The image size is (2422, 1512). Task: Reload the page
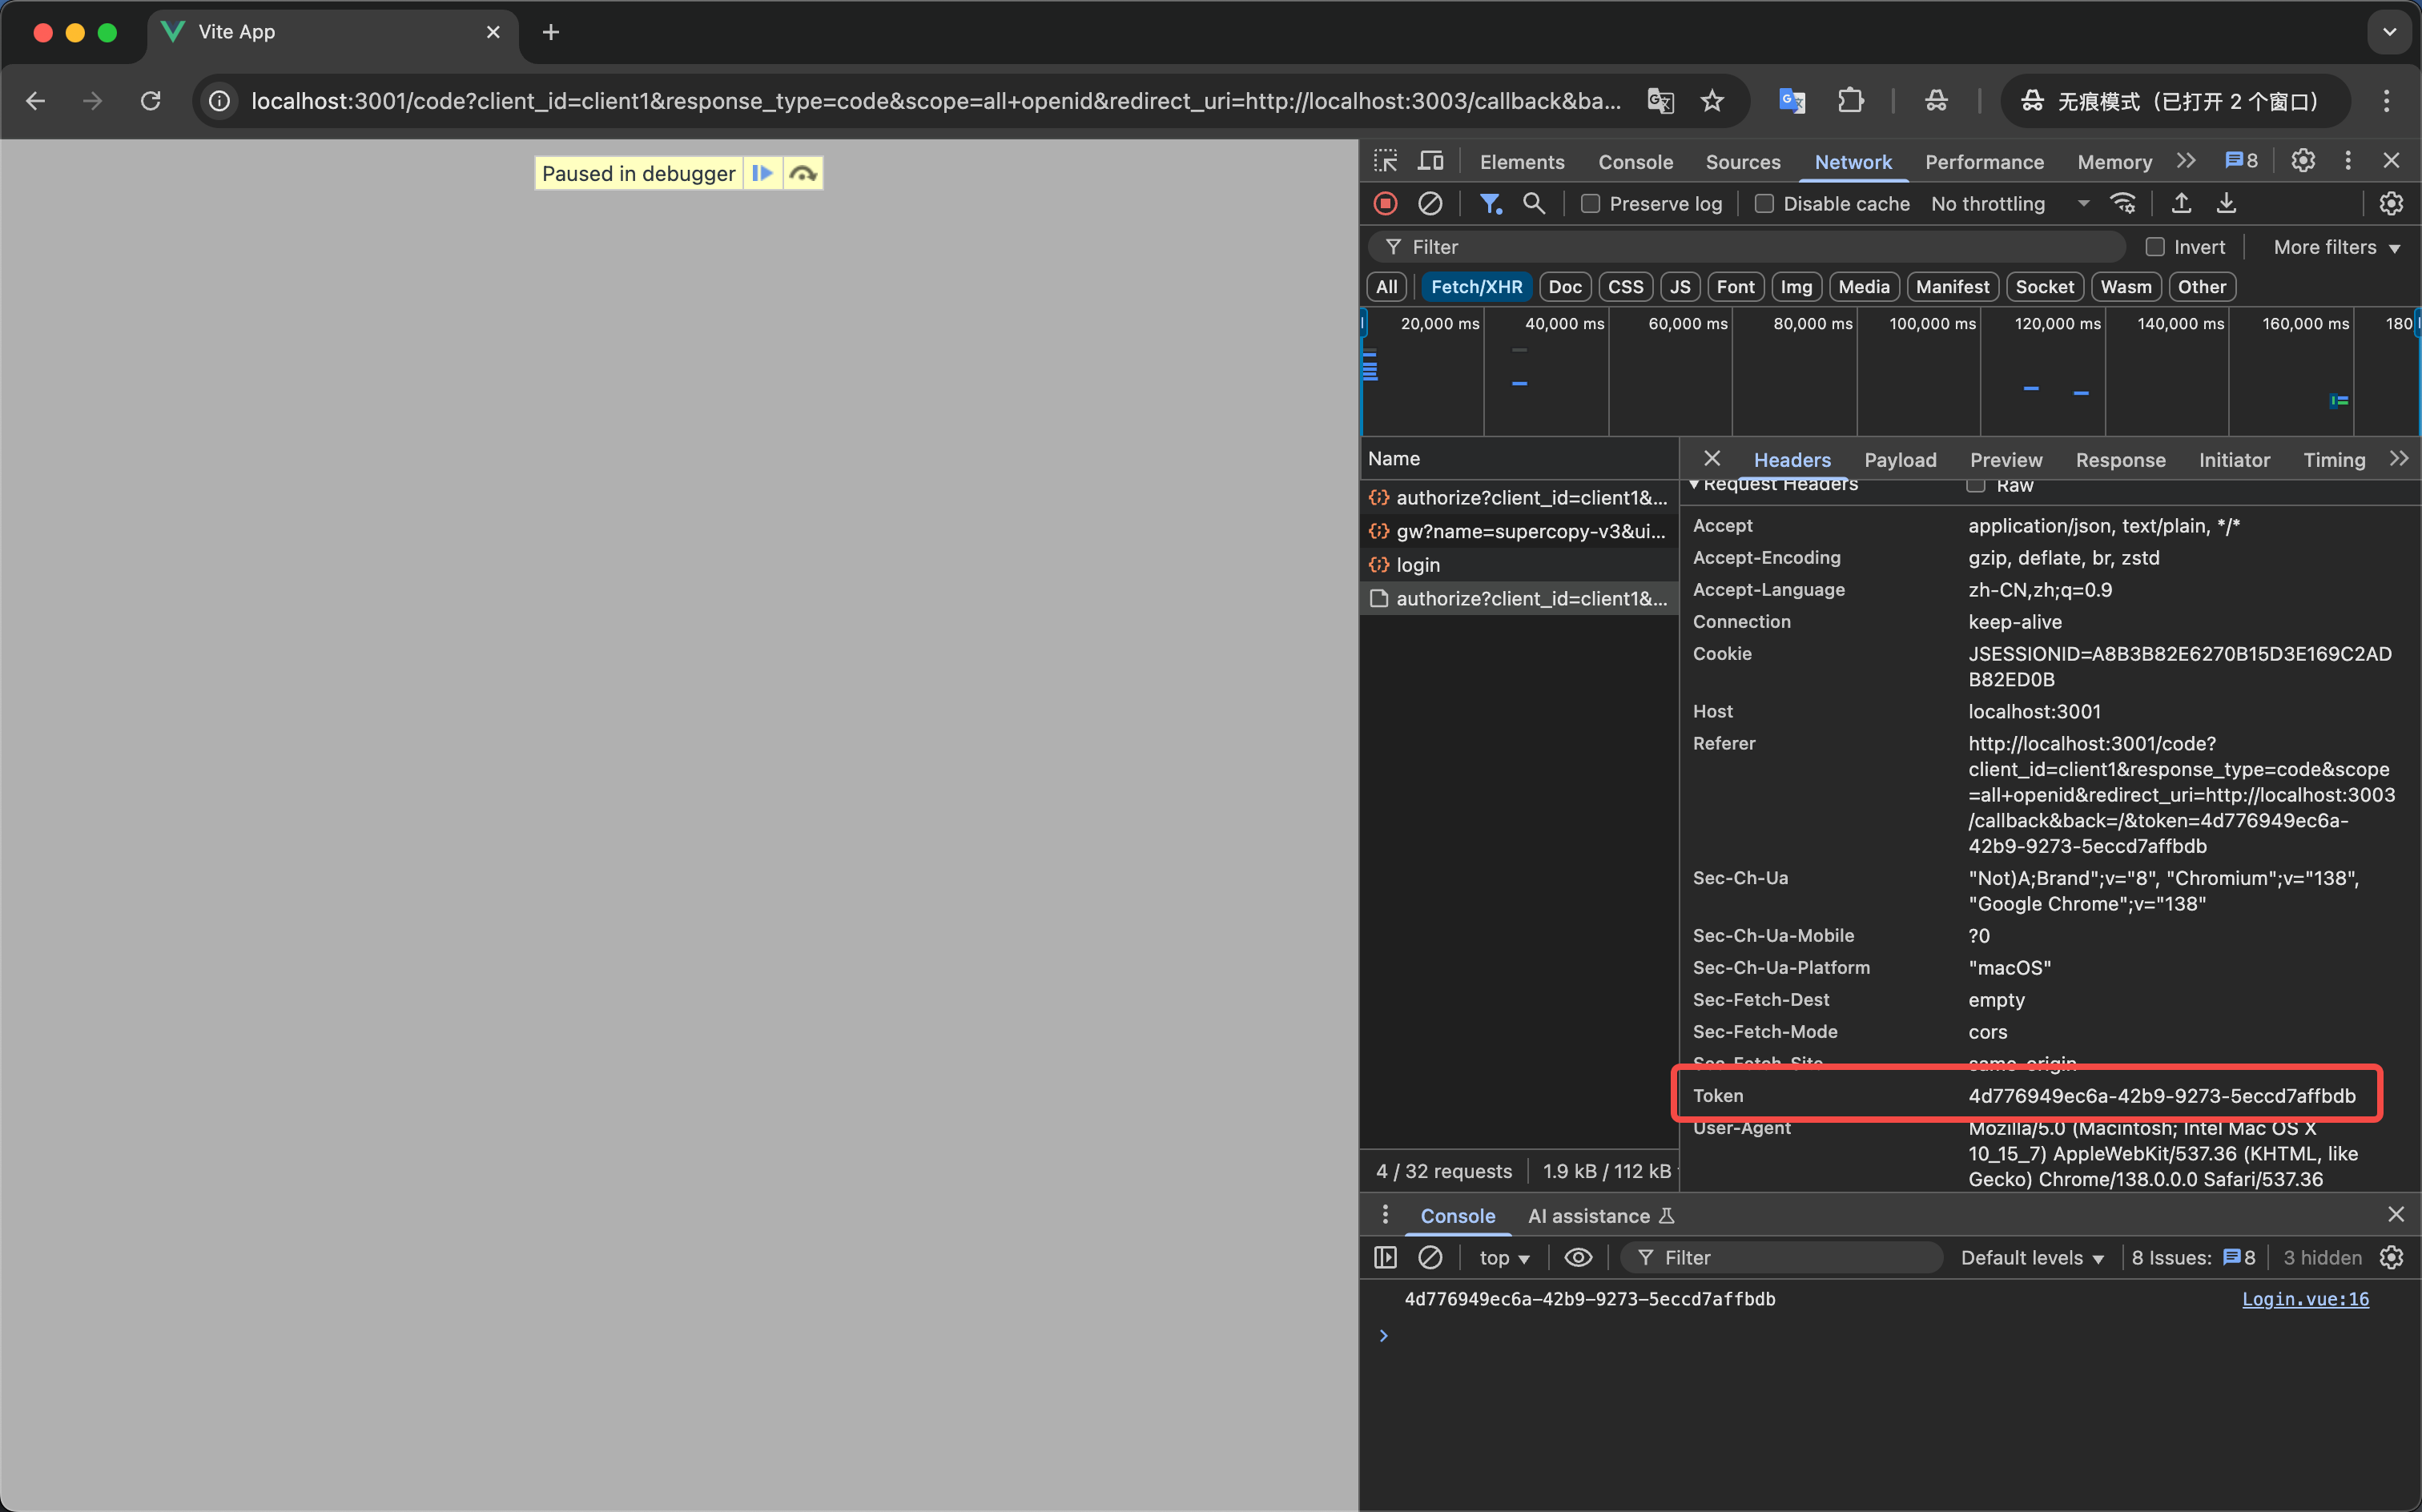pyautogui.click(x=151, y=101)
